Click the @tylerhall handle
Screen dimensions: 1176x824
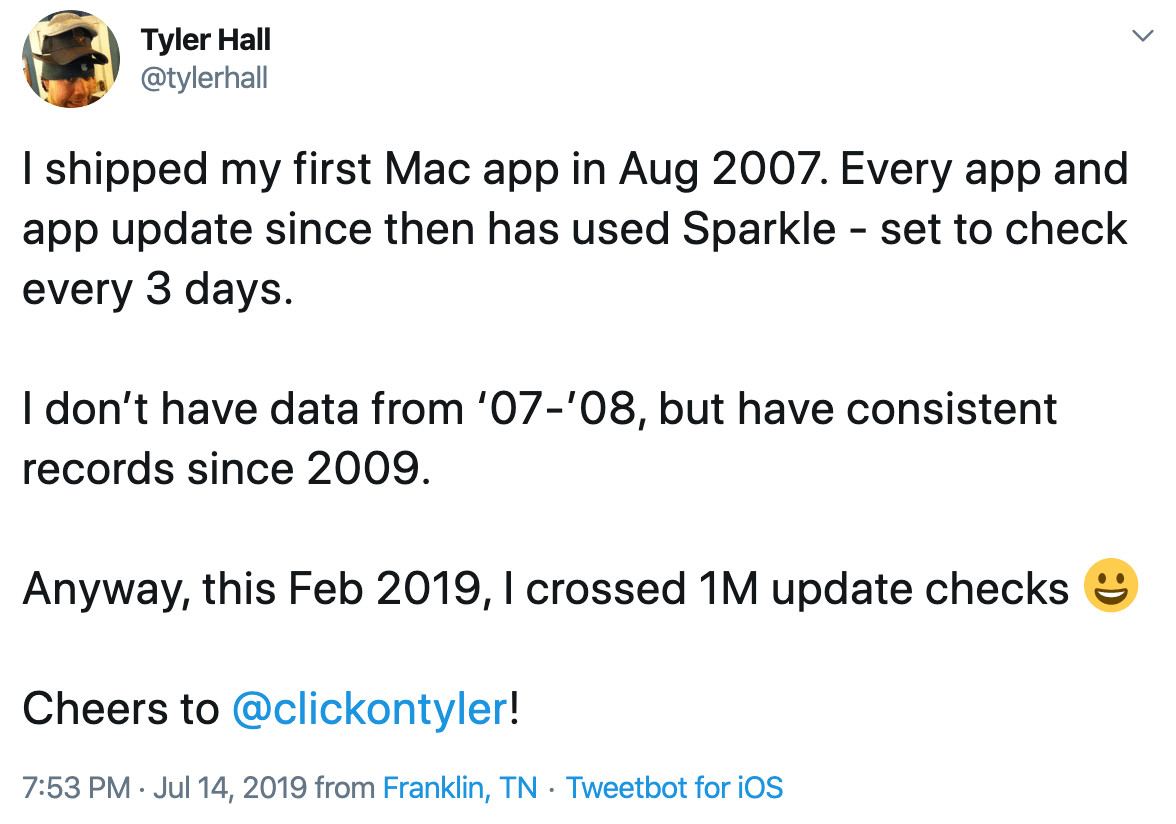[x=204, y=77]
